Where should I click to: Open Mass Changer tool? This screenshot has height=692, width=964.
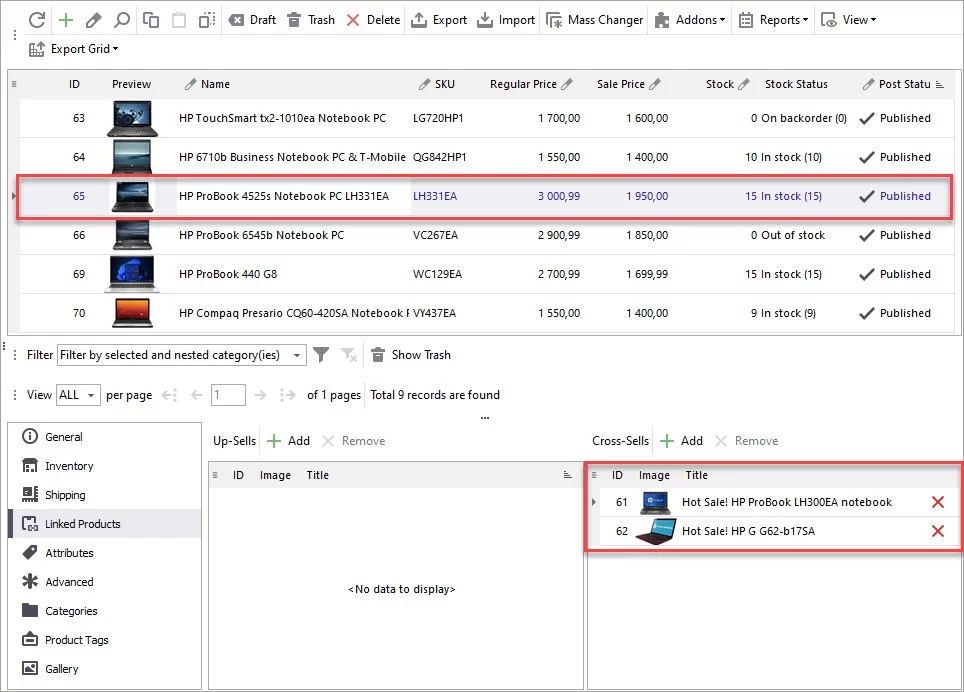[595, 20]
